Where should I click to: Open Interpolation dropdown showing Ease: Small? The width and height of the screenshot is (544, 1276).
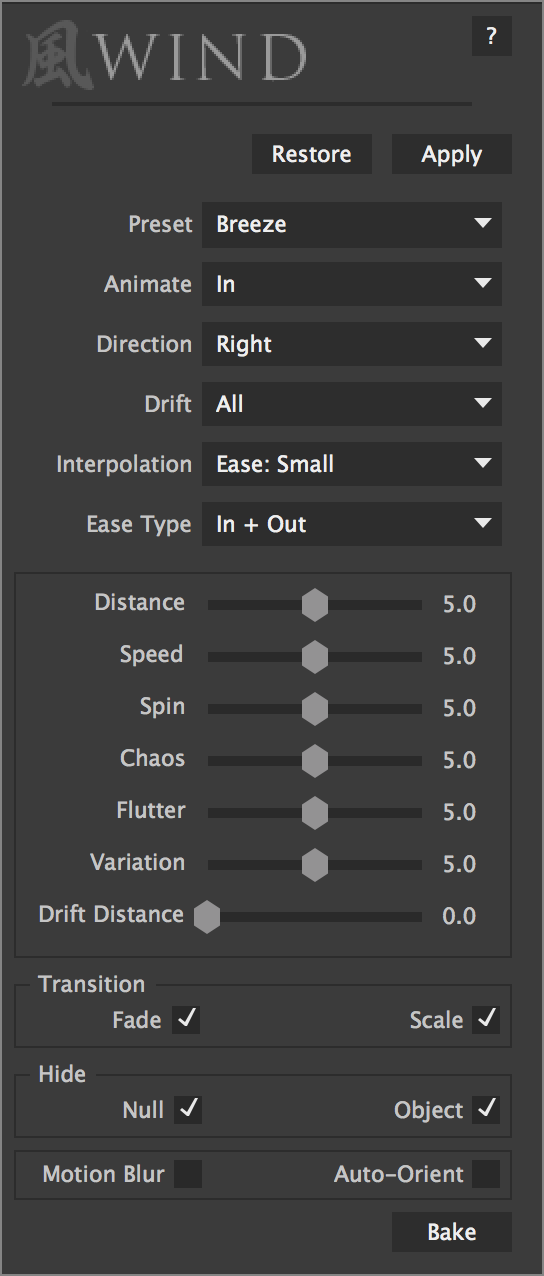(352, 464)
